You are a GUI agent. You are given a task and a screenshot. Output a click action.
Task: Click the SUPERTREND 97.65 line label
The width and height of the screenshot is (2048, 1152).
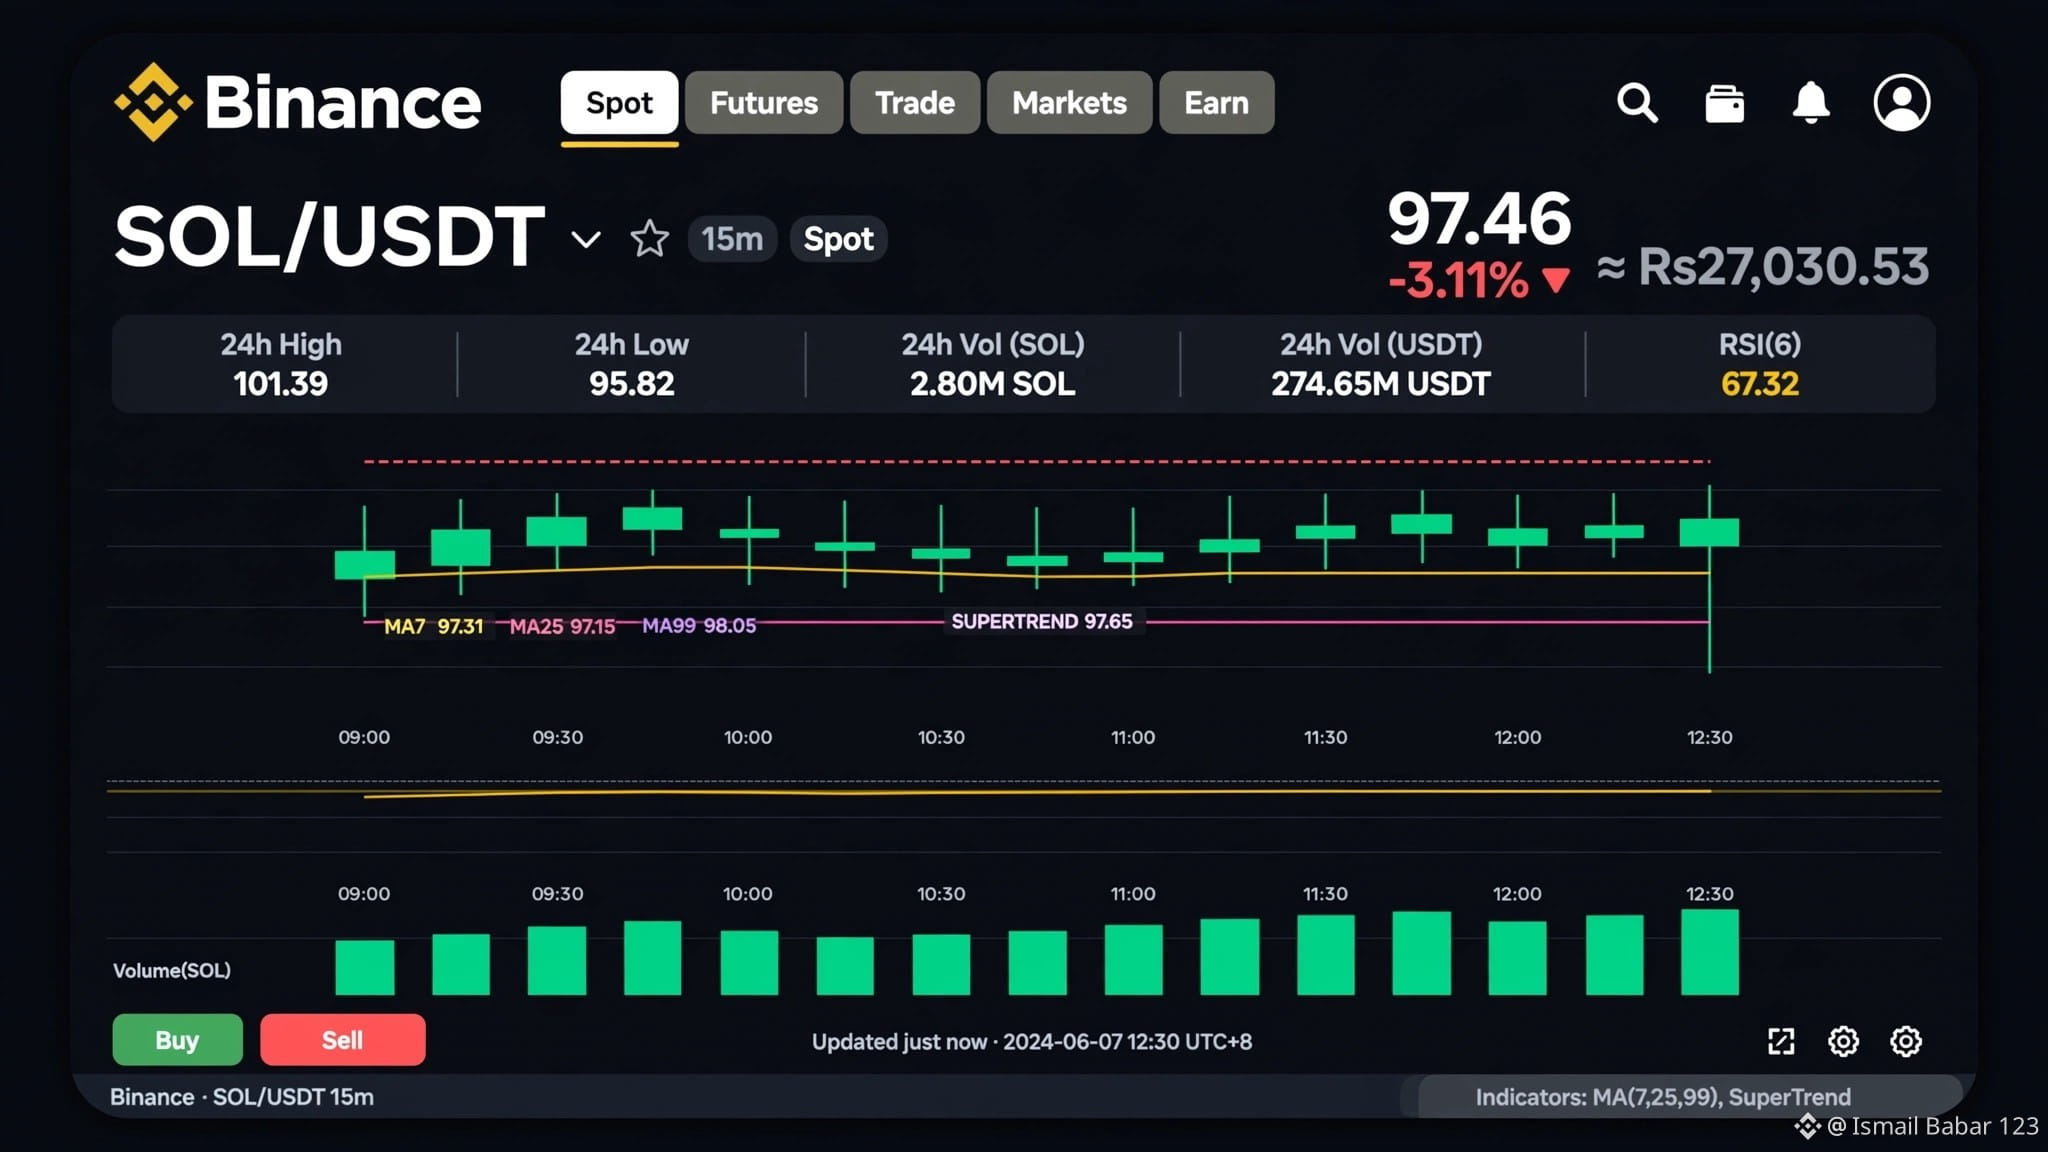tap(1042, 622)
